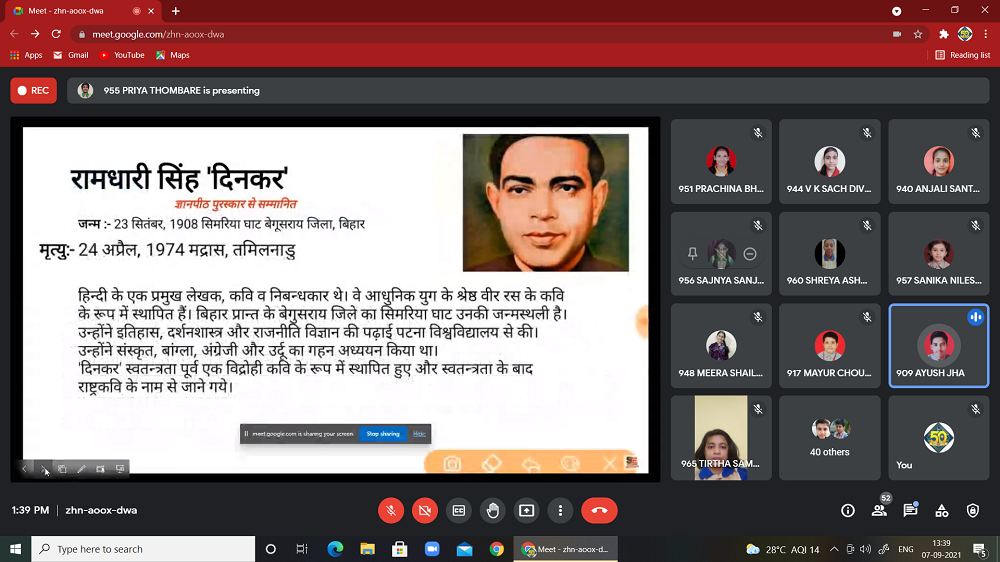Select the 909 AYUSH JHA participant tile
Viewport: 1000px width, 562px height.
click(x=938, y=345)
